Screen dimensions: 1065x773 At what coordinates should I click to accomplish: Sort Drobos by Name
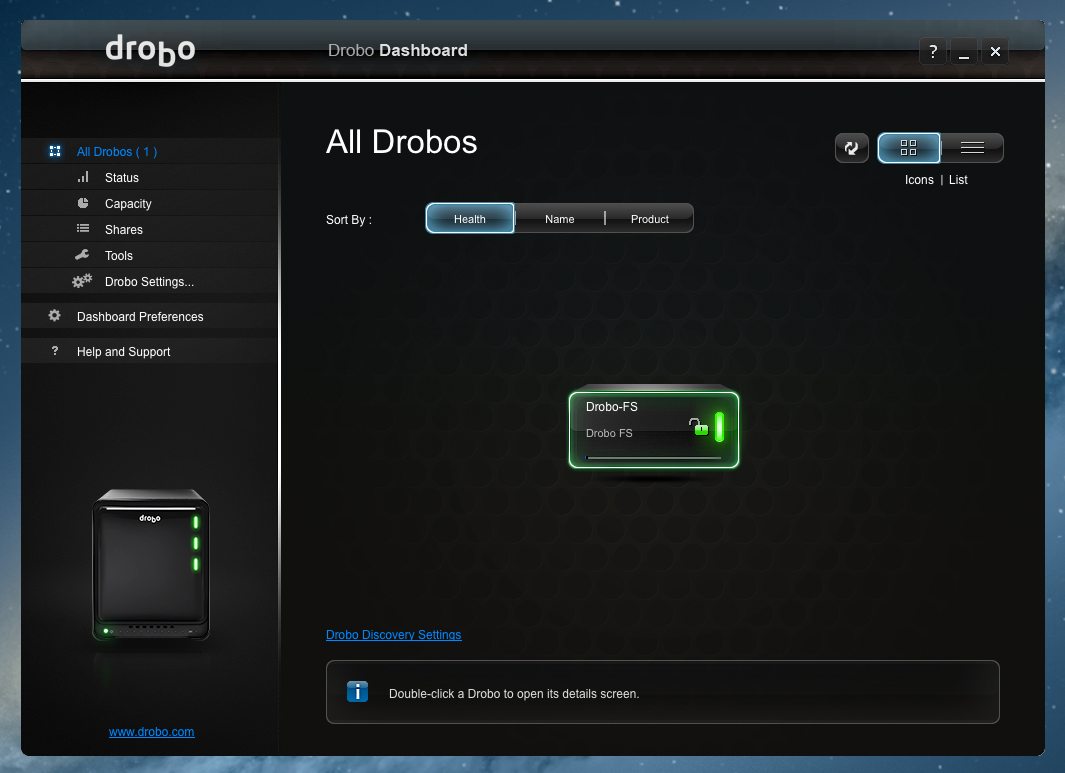[559, 219]
